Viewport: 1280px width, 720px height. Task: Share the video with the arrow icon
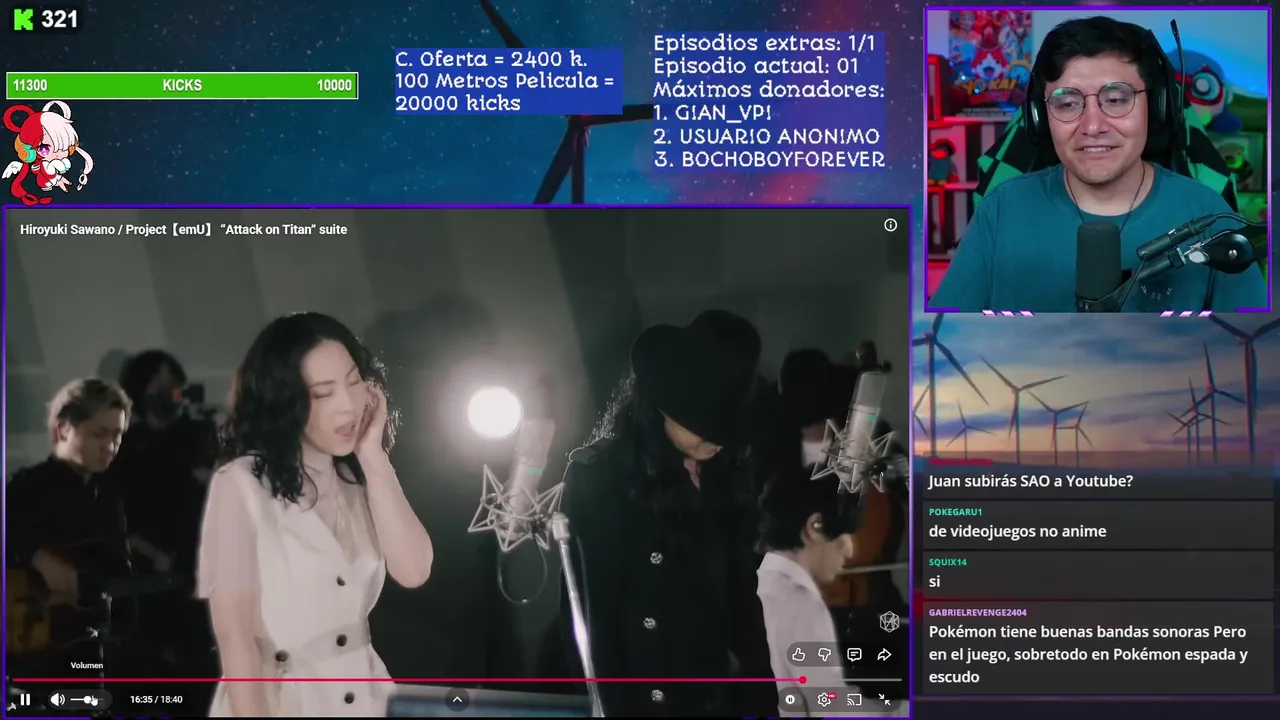tap(884, 655)
